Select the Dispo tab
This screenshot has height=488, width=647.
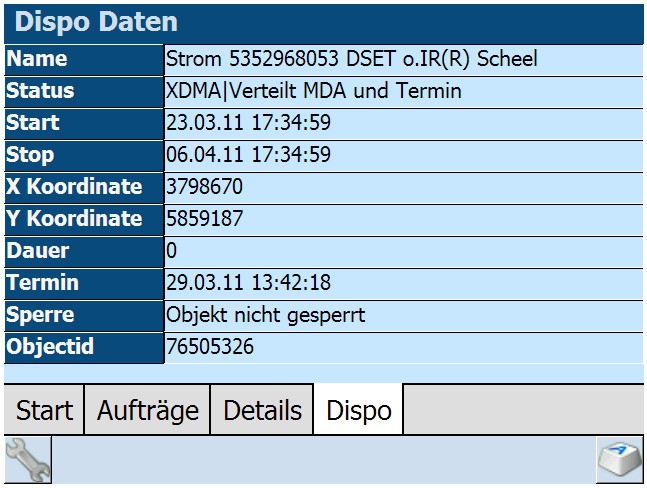tap(359, 410)
